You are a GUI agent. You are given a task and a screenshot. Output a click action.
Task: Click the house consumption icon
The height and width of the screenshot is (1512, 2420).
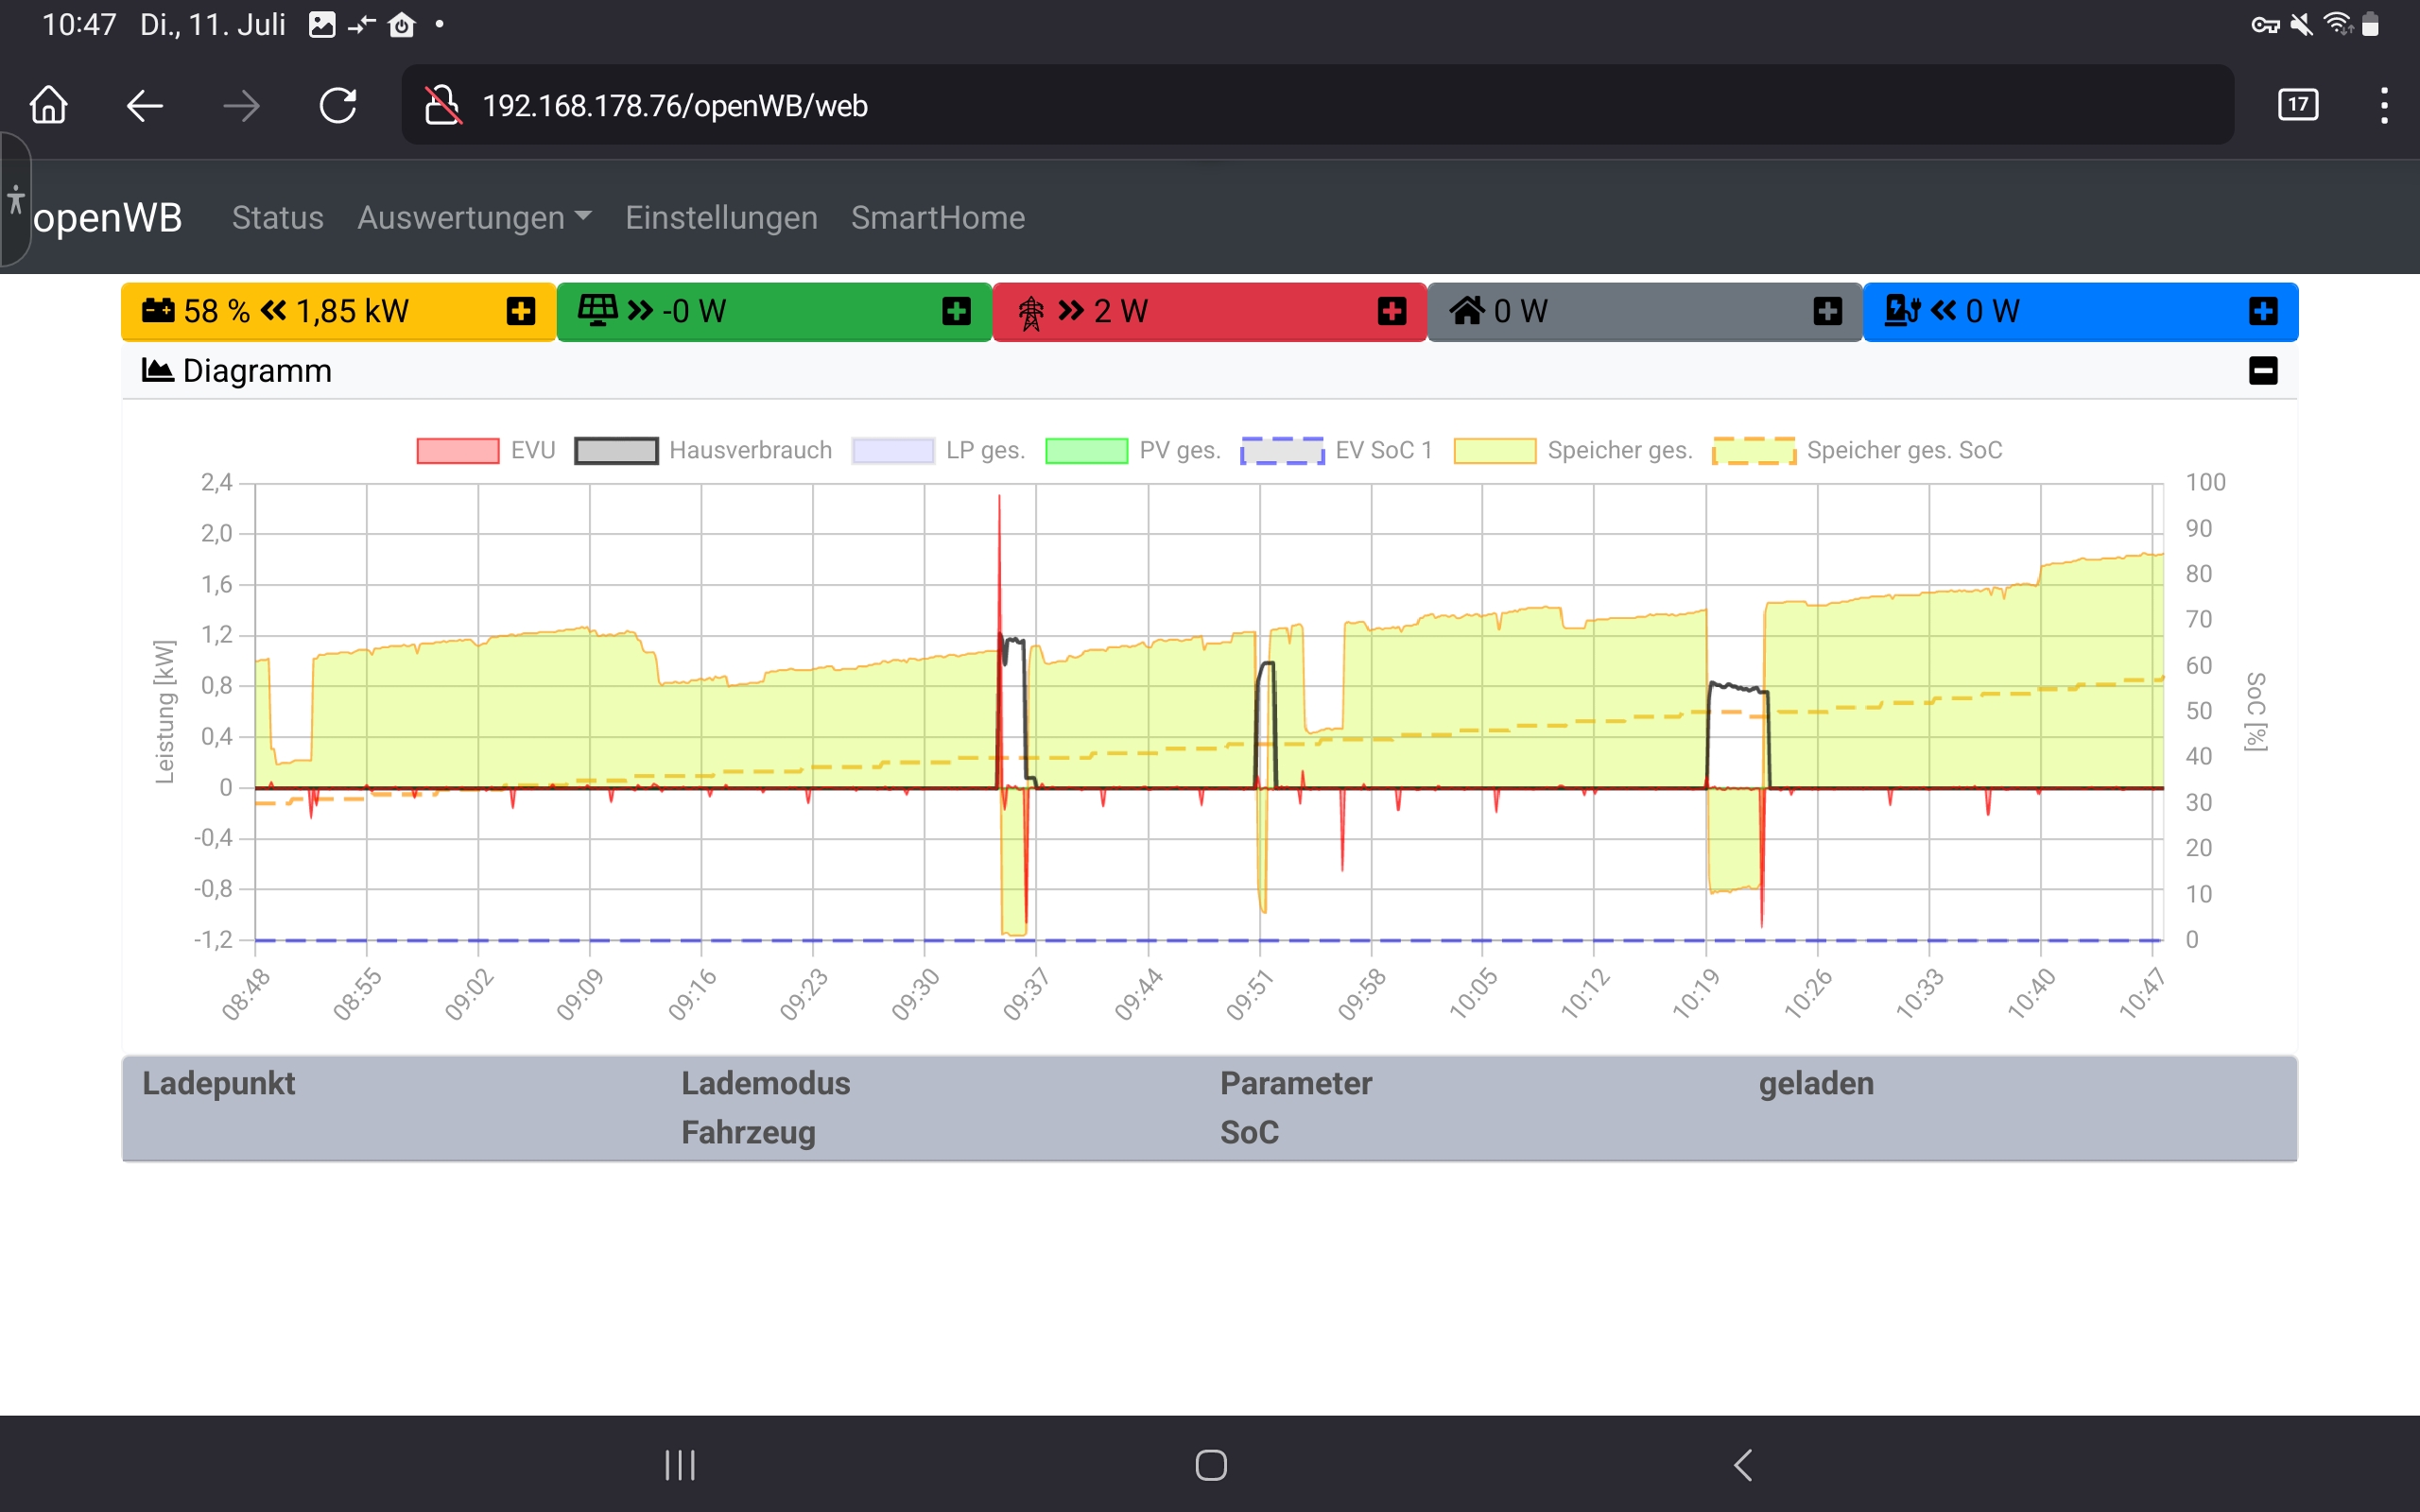click(x=1466, y=311)
